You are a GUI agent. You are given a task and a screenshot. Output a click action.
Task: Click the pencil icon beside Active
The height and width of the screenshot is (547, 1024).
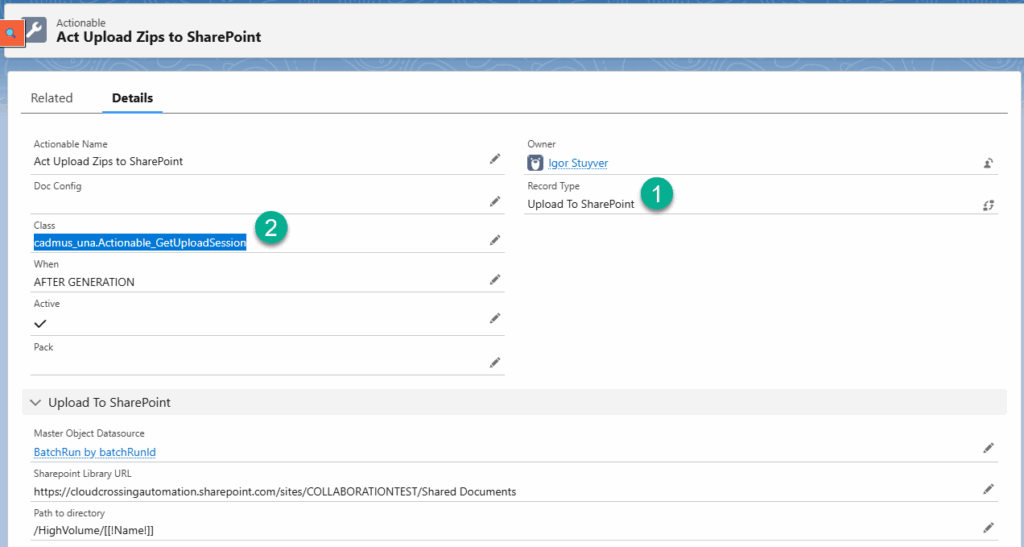pyautogui.click(x=494, y=318)
